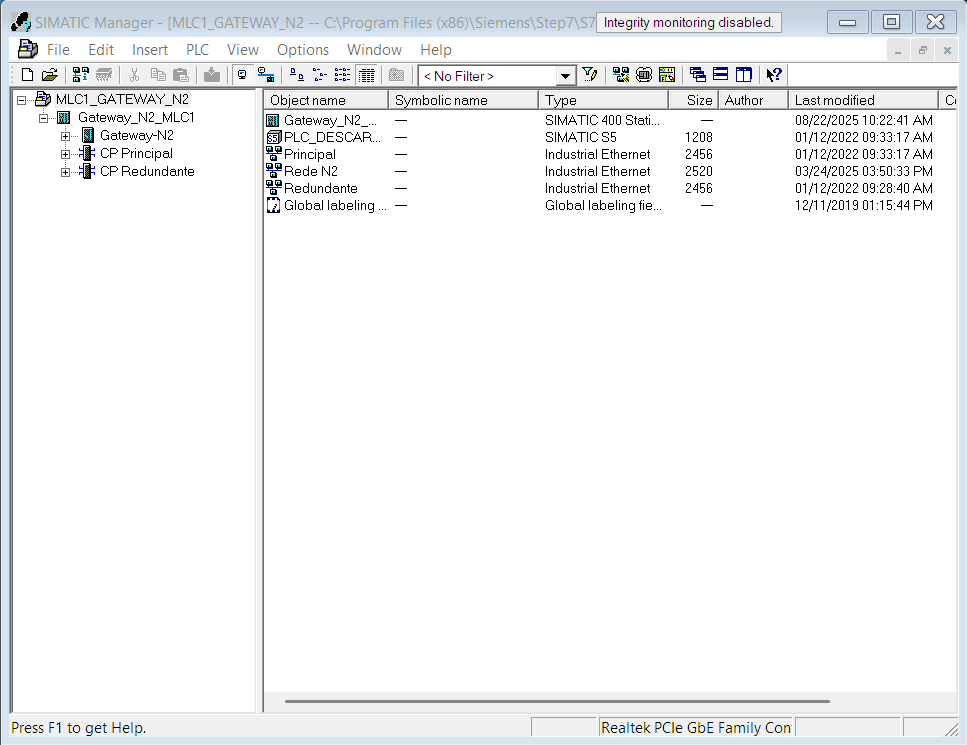This screenshot has width=967, height=745.
Task: Click the Arrange Vertically icon
Action: tap(744, 75)
